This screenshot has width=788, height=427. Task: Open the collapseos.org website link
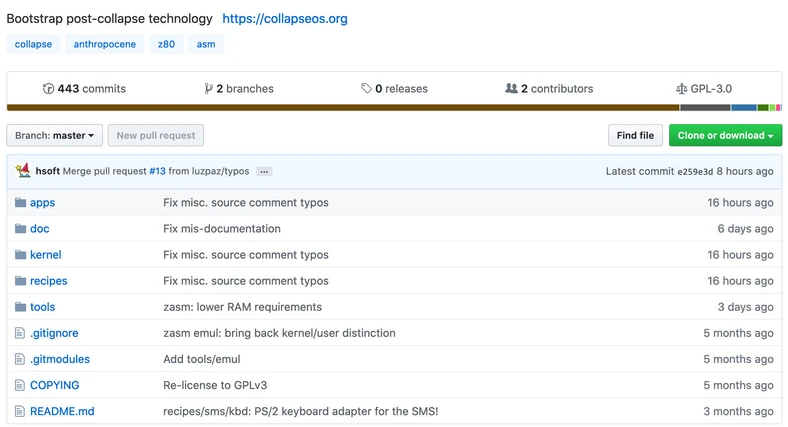tap(285, 19)
